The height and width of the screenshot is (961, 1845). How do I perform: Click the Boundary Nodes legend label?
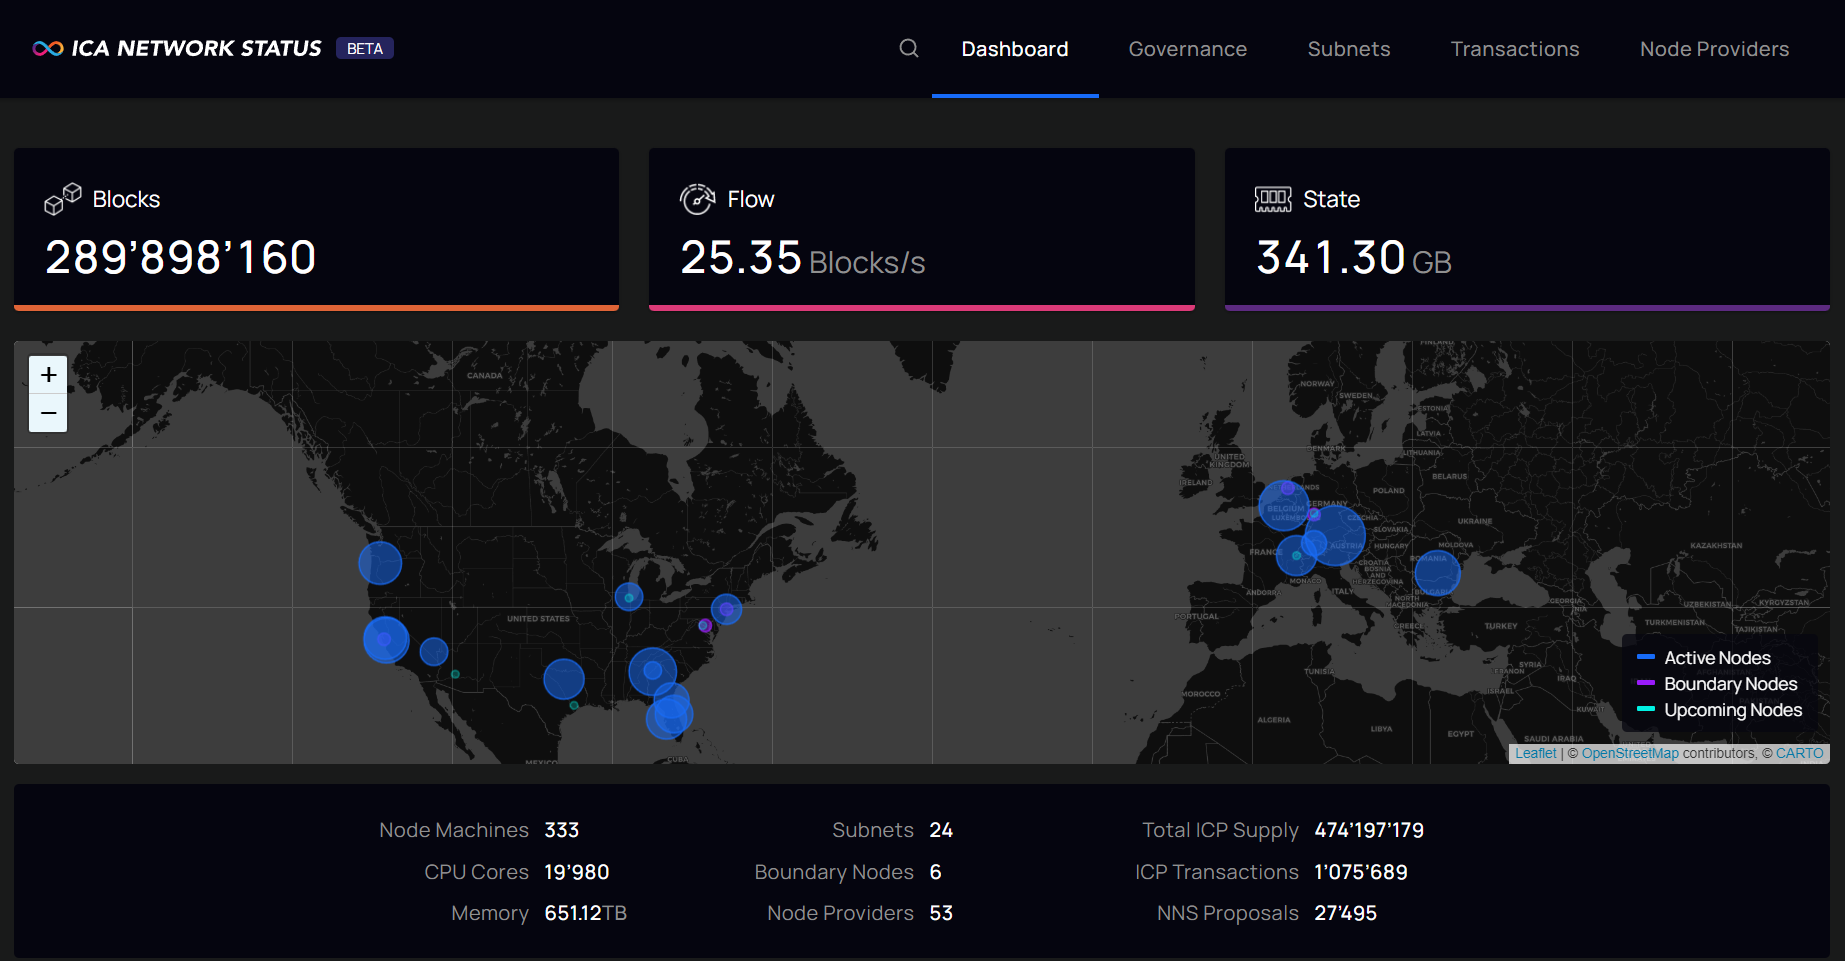(x=1731, y=684)
